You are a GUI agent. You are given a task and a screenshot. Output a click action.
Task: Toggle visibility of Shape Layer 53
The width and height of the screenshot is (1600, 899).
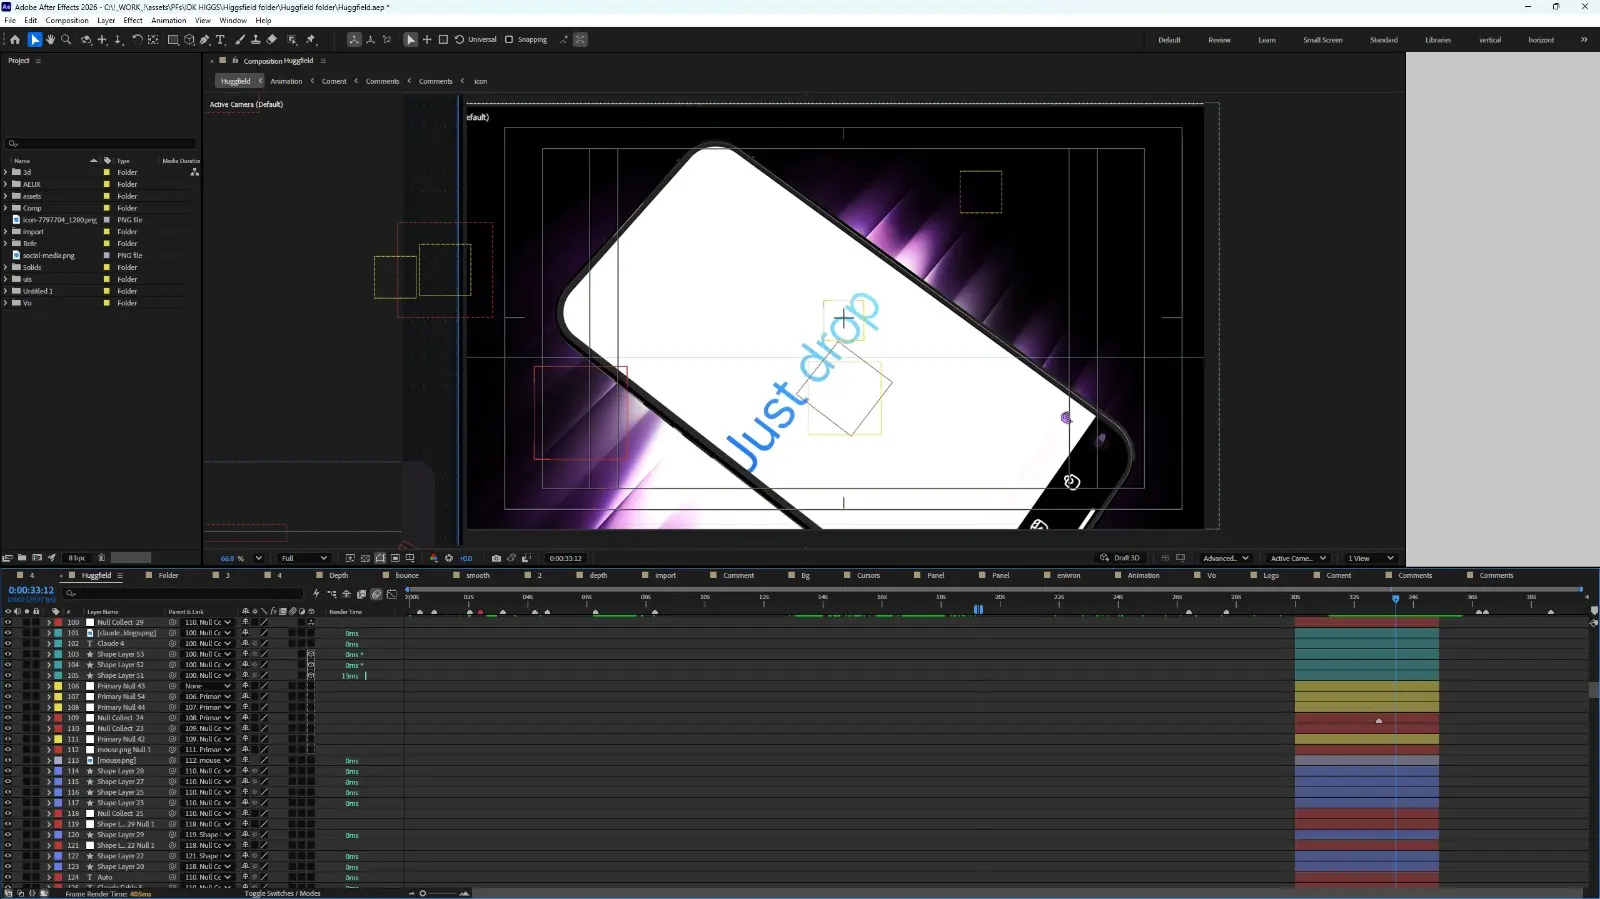[7, 654]
